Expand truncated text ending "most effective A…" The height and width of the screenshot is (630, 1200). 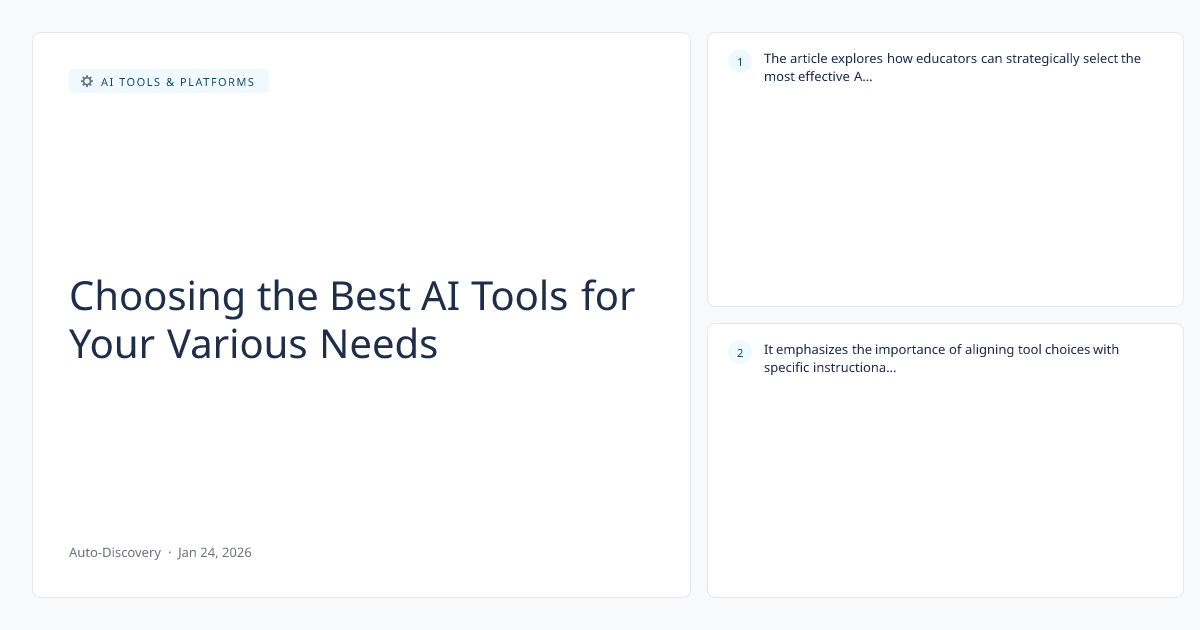pyautogui.click(x=817, y=76)
